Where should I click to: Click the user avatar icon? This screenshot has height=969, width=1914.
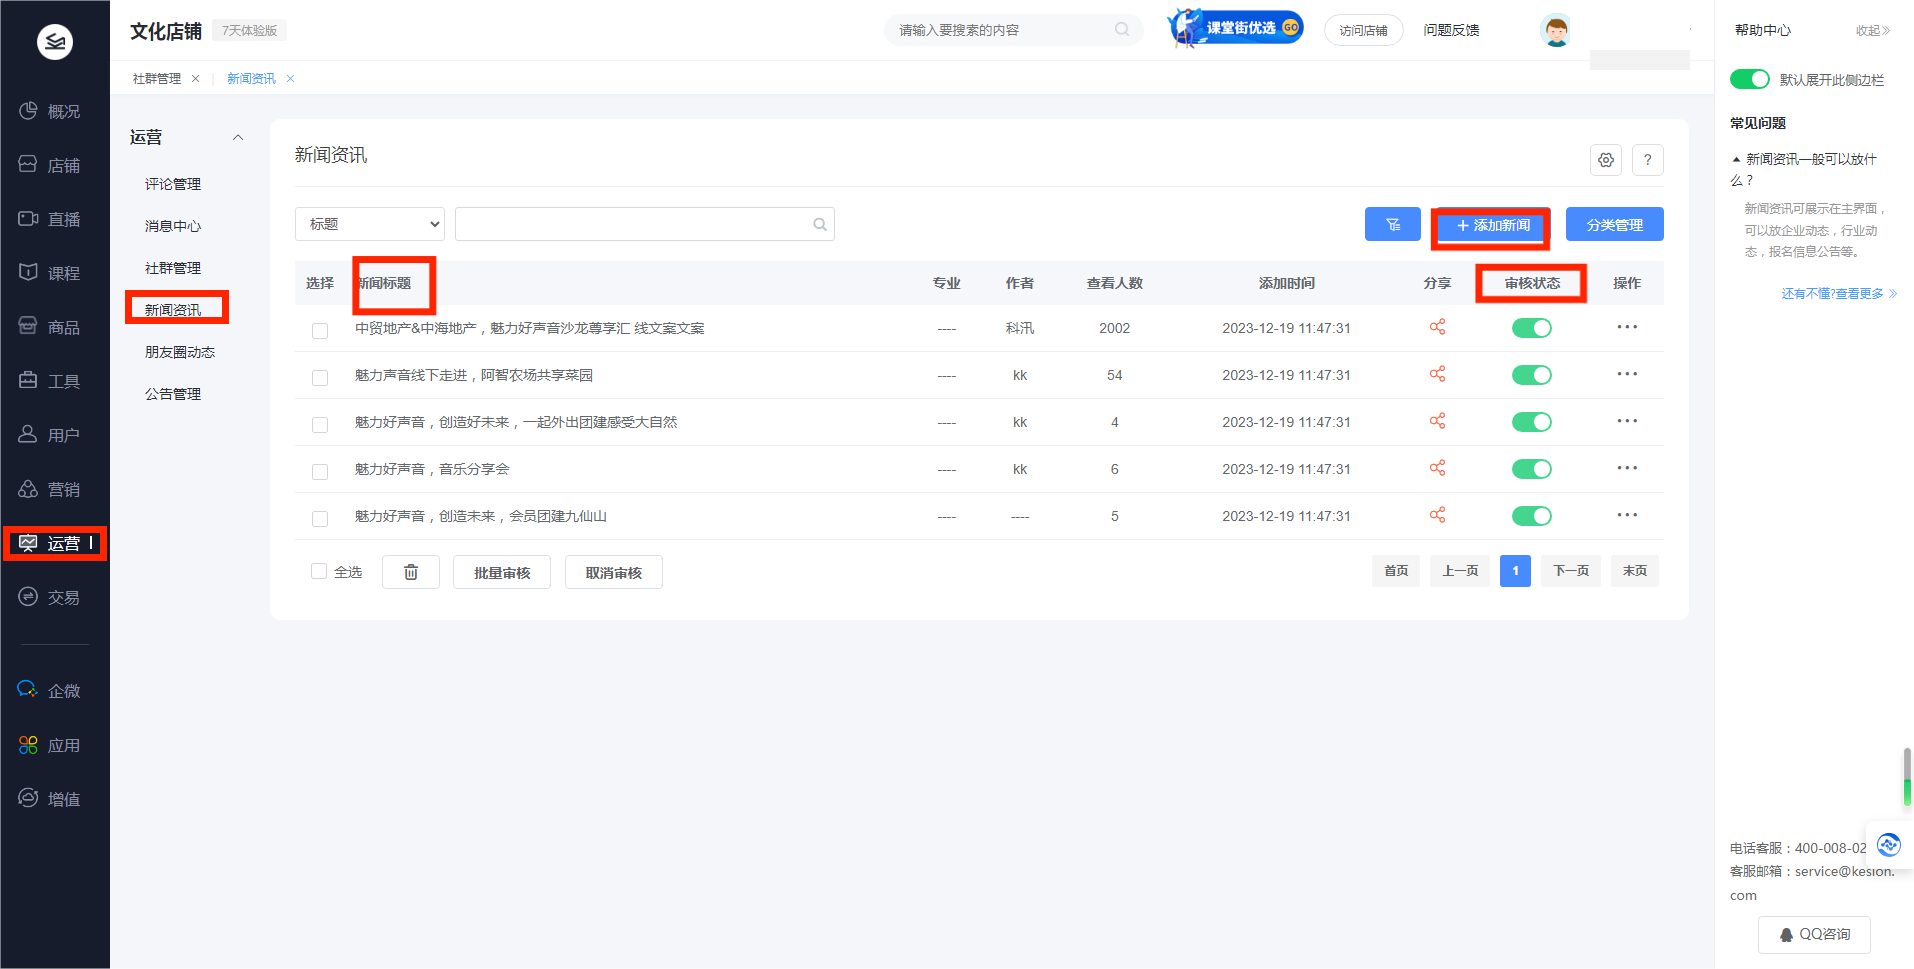tap(1555, 30)
